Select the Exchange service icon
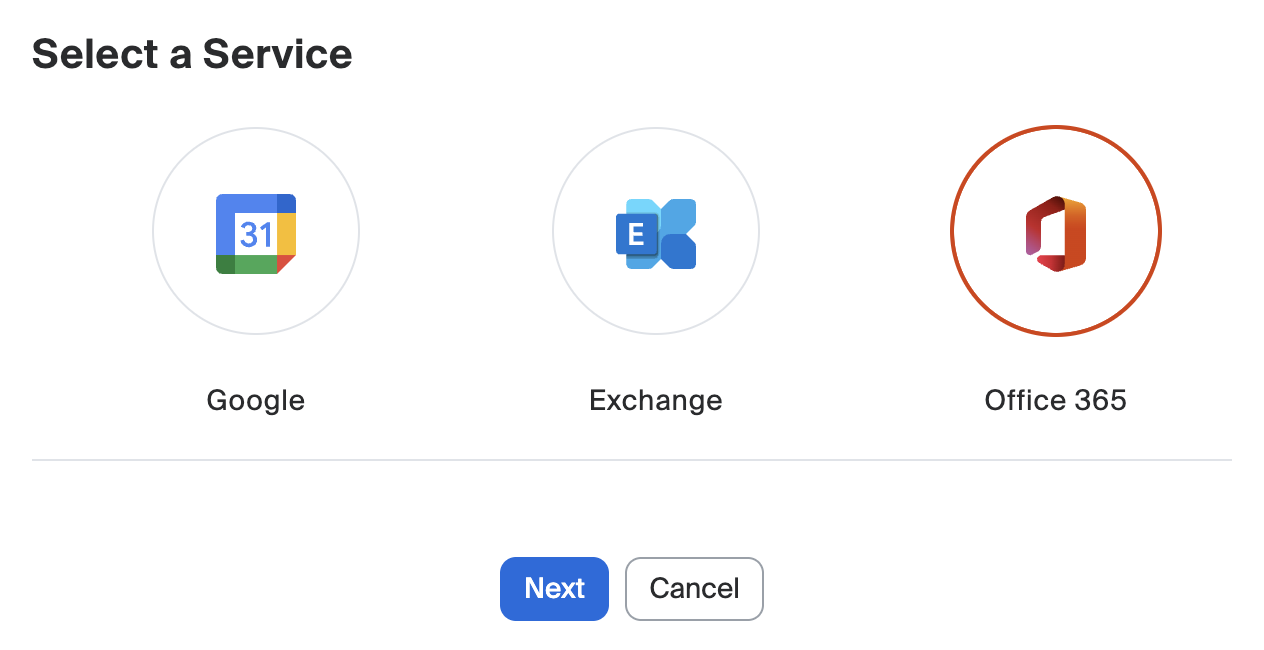Screen dimensions: 1264x650 656,234
